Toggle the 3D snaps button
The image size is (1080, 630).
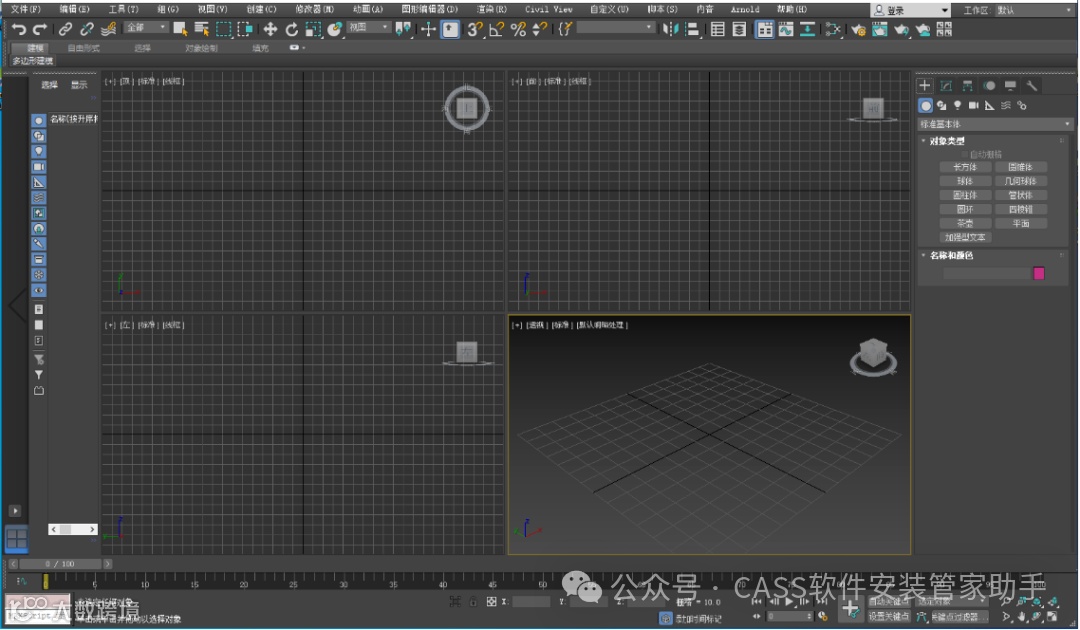point(474,30)
